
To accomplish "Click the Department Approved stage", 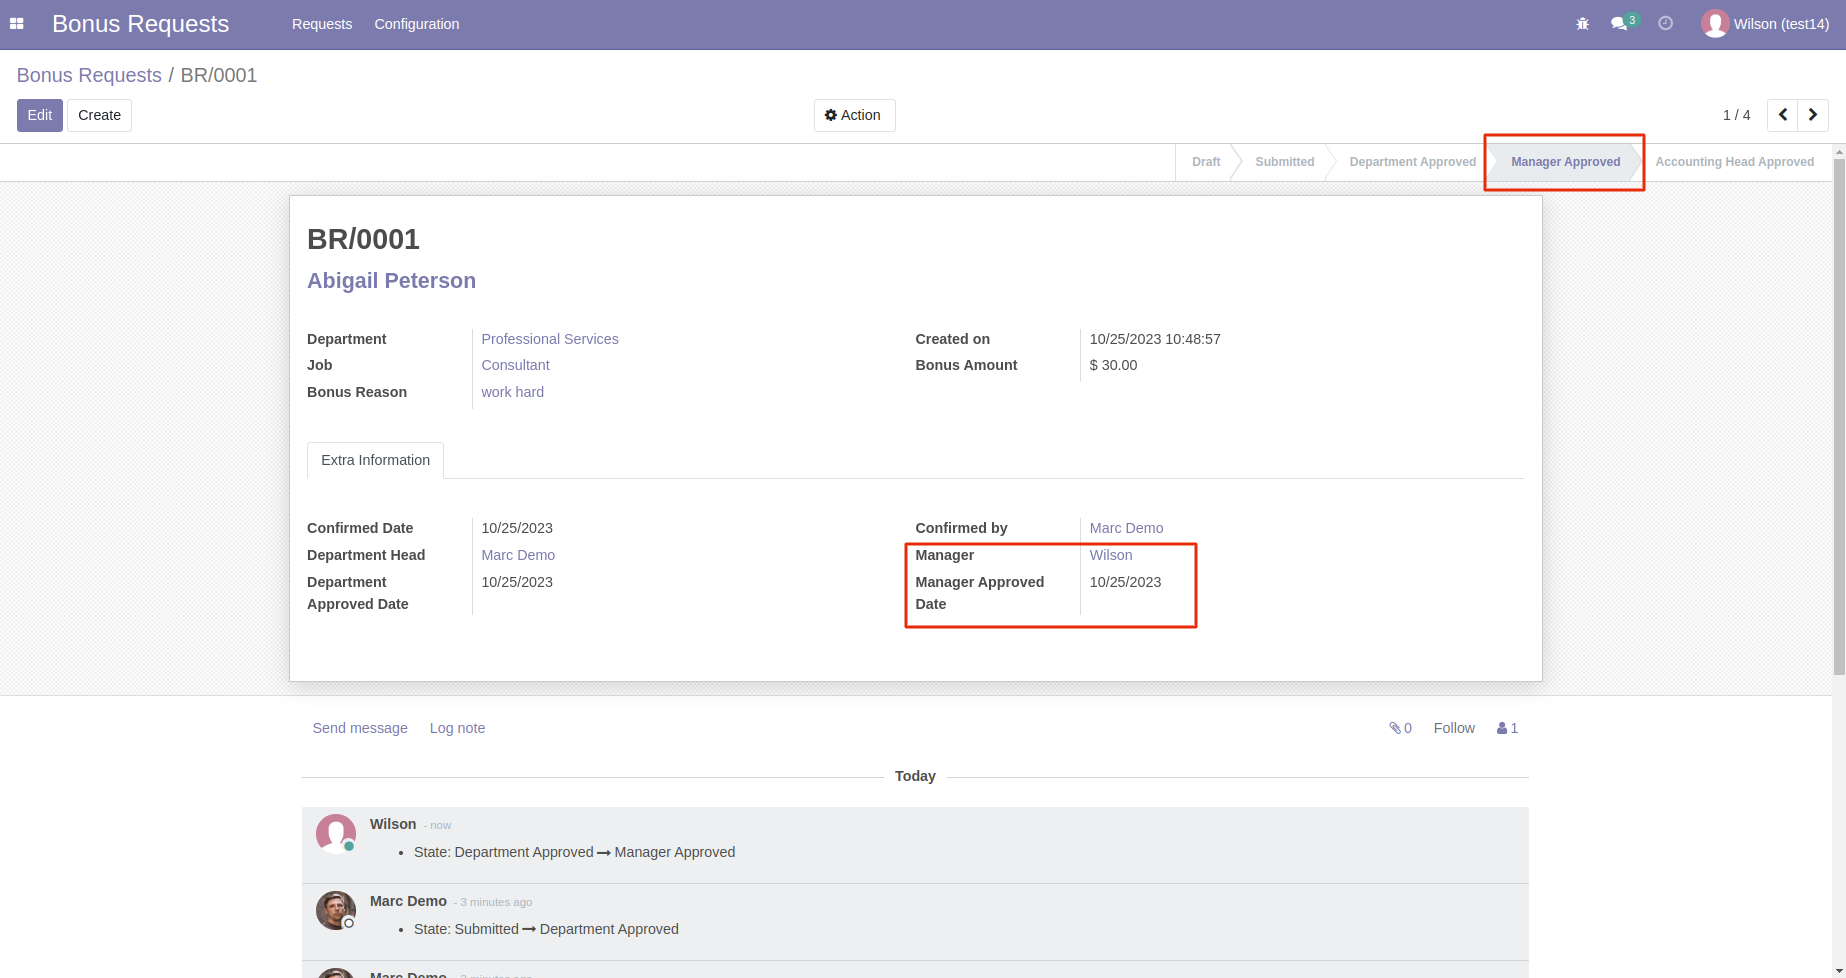I will [x=1412, y=162].
